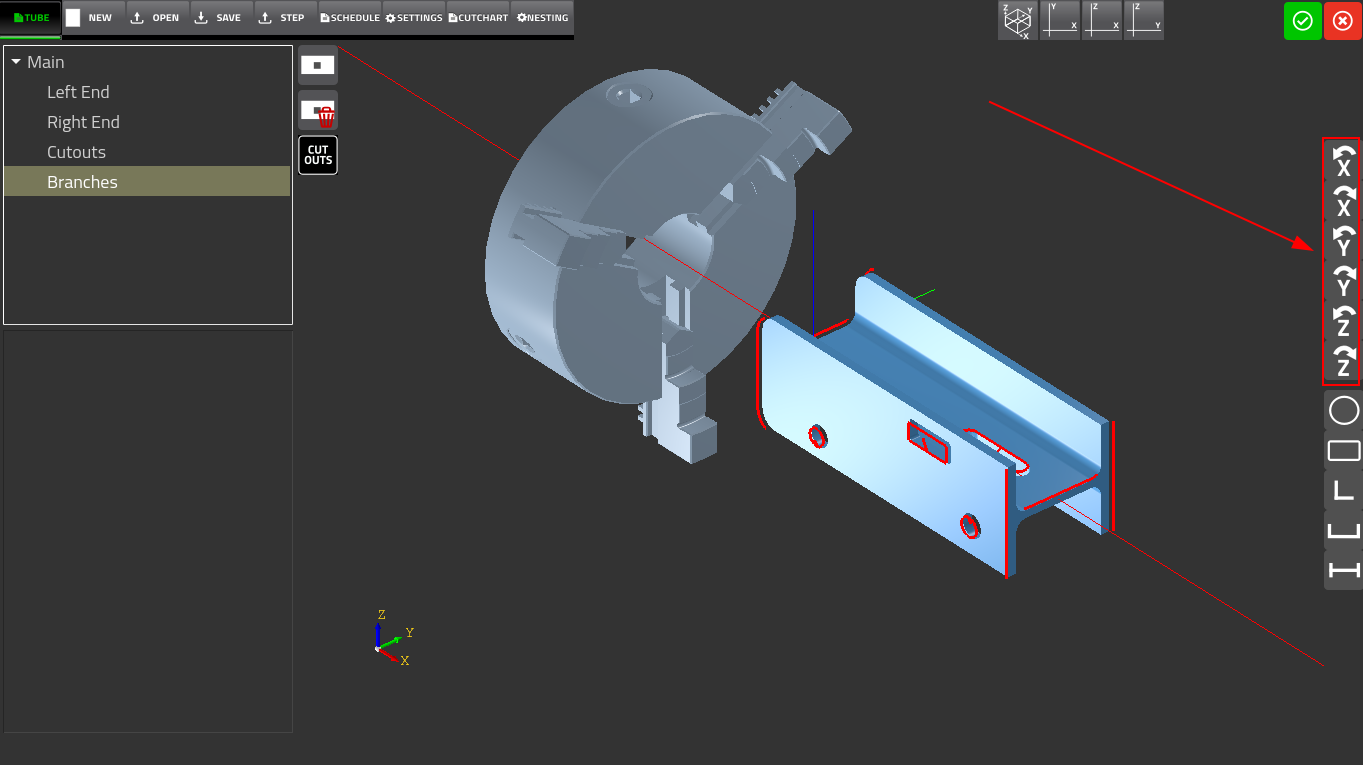The height and width of the screenshot is (765, 1363).
Task: Select the round tube profile icon
Action: pyautogui.click(x=1343, y=410)
